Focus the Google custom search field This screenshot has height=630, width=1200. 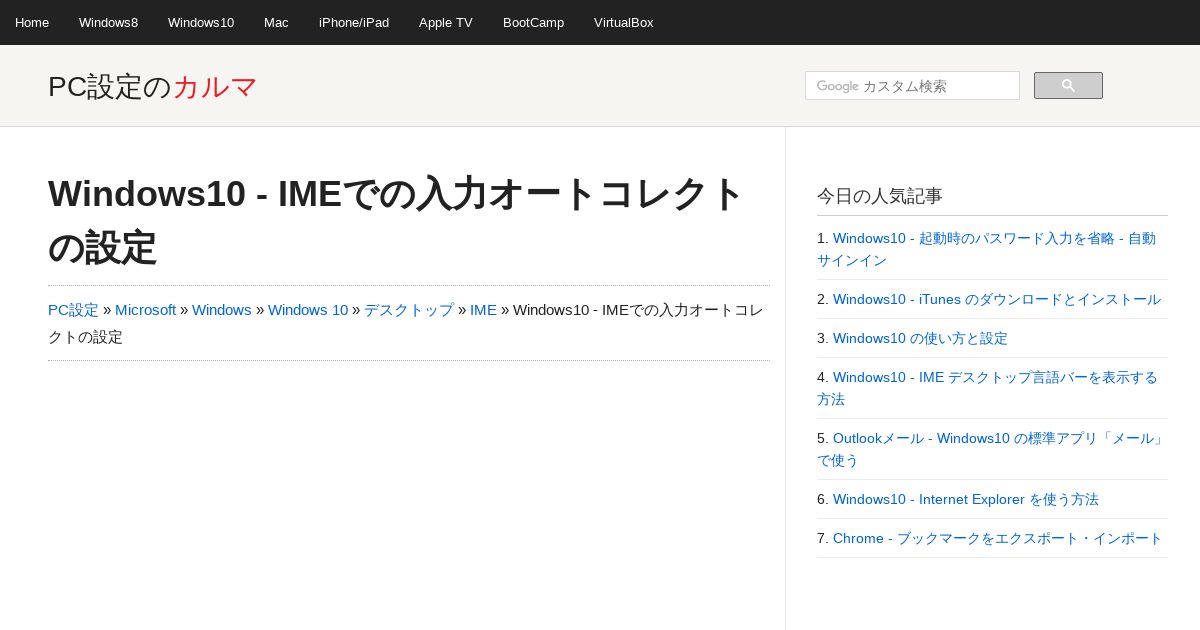(x=912, y=86)
